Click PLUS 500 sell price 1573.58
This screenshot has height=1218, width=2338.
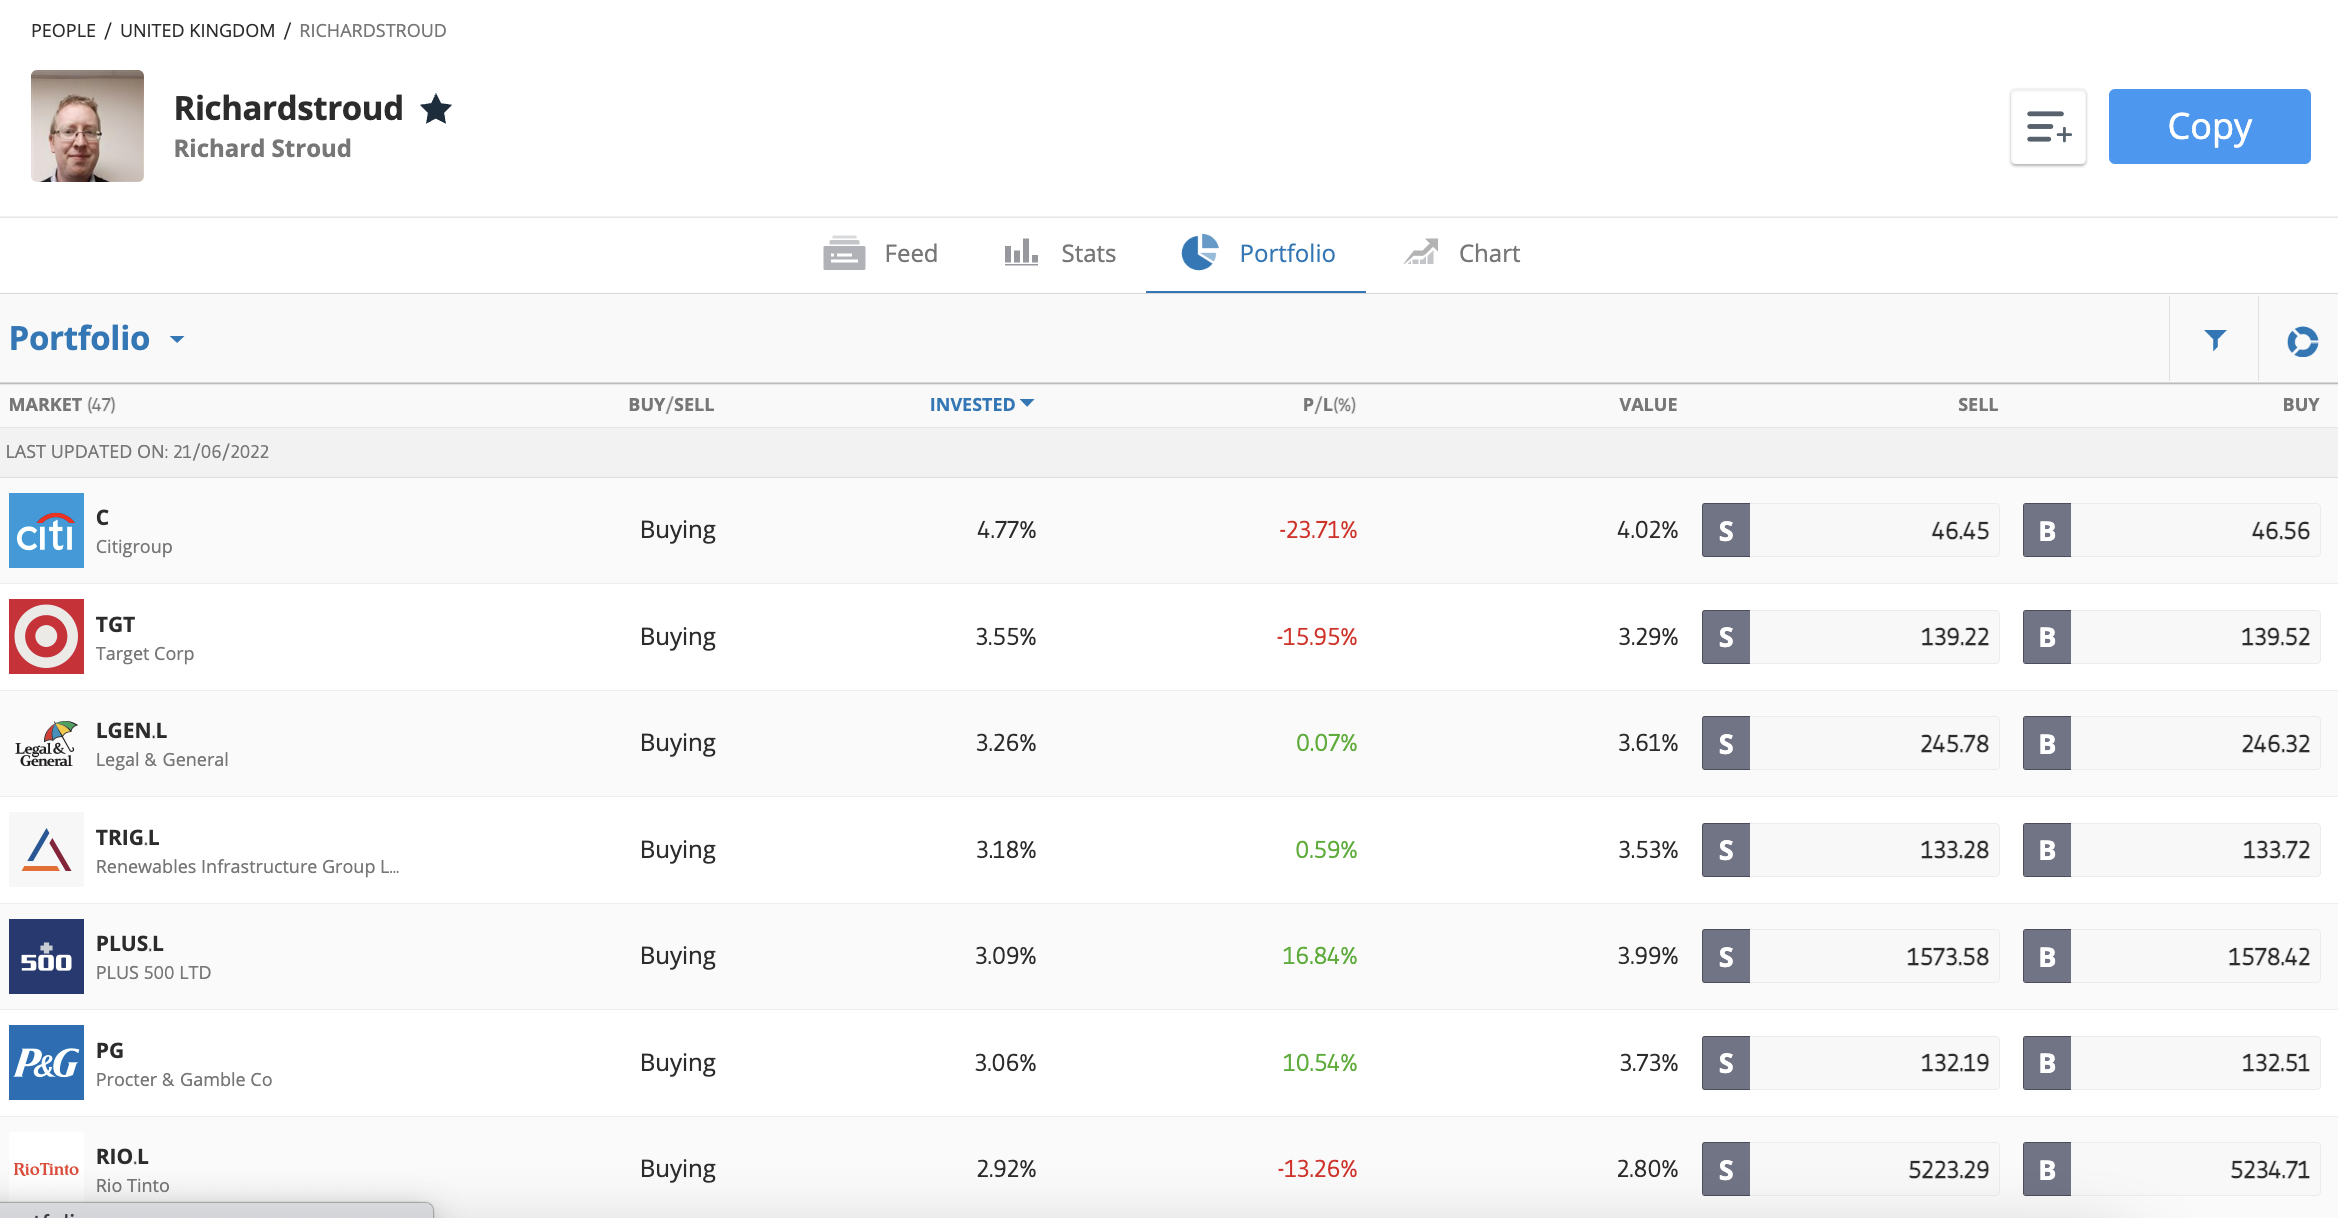tap(1947, 957)
